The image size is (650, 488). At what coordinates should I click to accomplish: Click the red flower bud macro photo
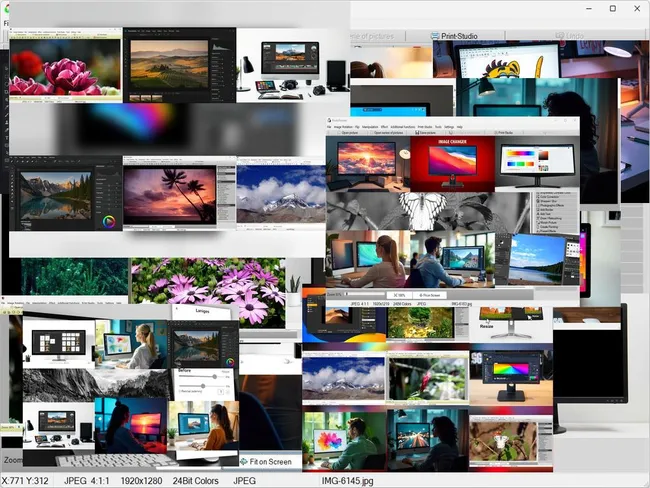[x=428, y=379]
